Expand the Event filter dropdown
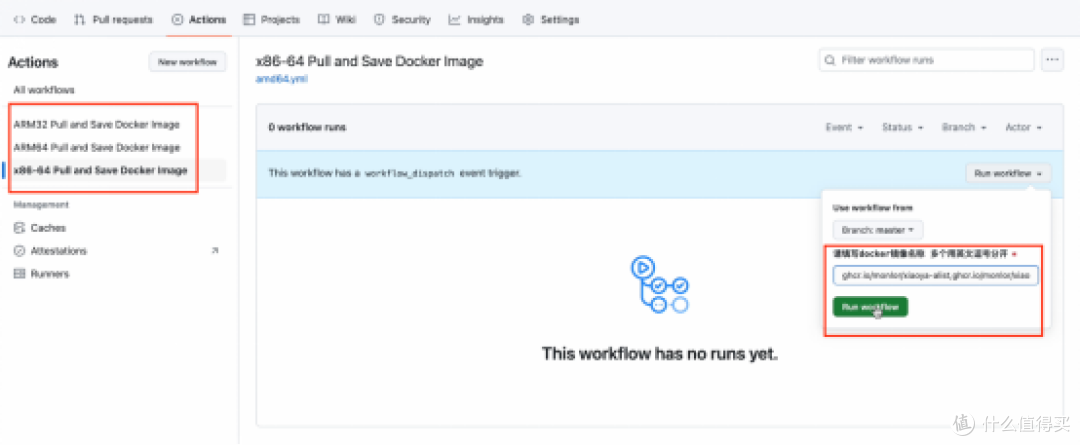 (x=844, y=127)
